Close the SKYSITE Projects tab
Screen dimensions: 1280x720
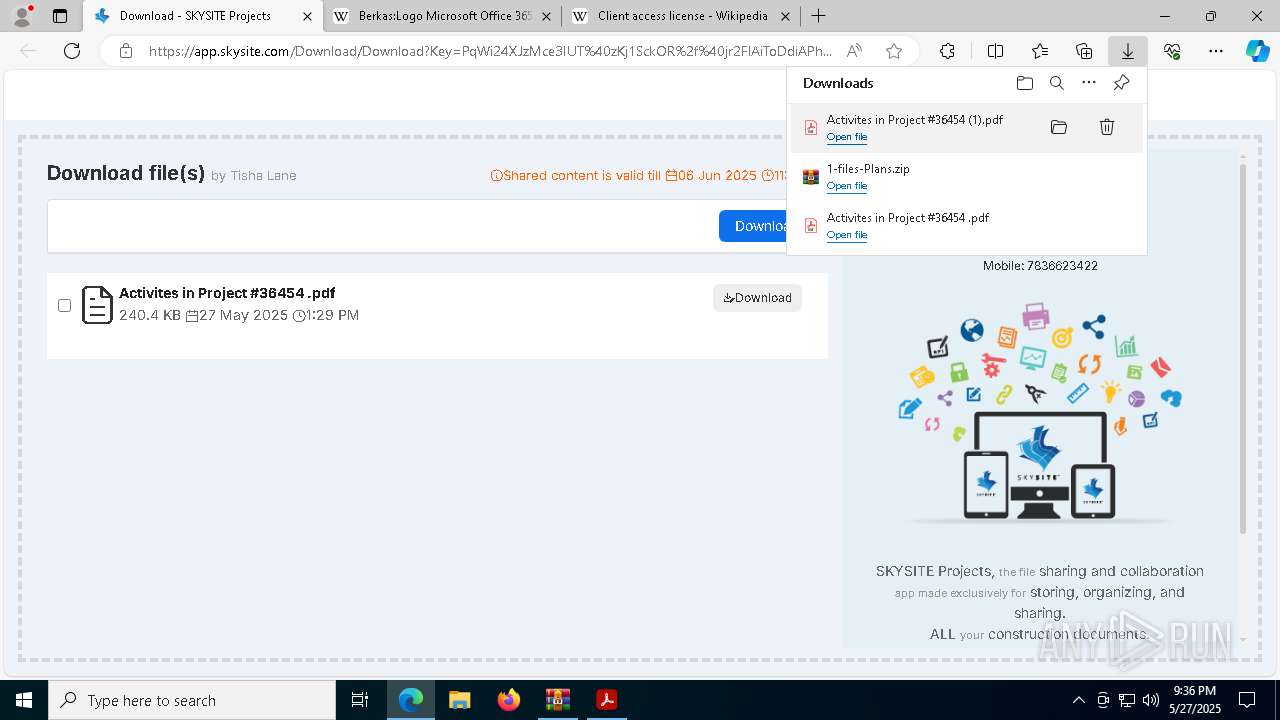point(307,16)
